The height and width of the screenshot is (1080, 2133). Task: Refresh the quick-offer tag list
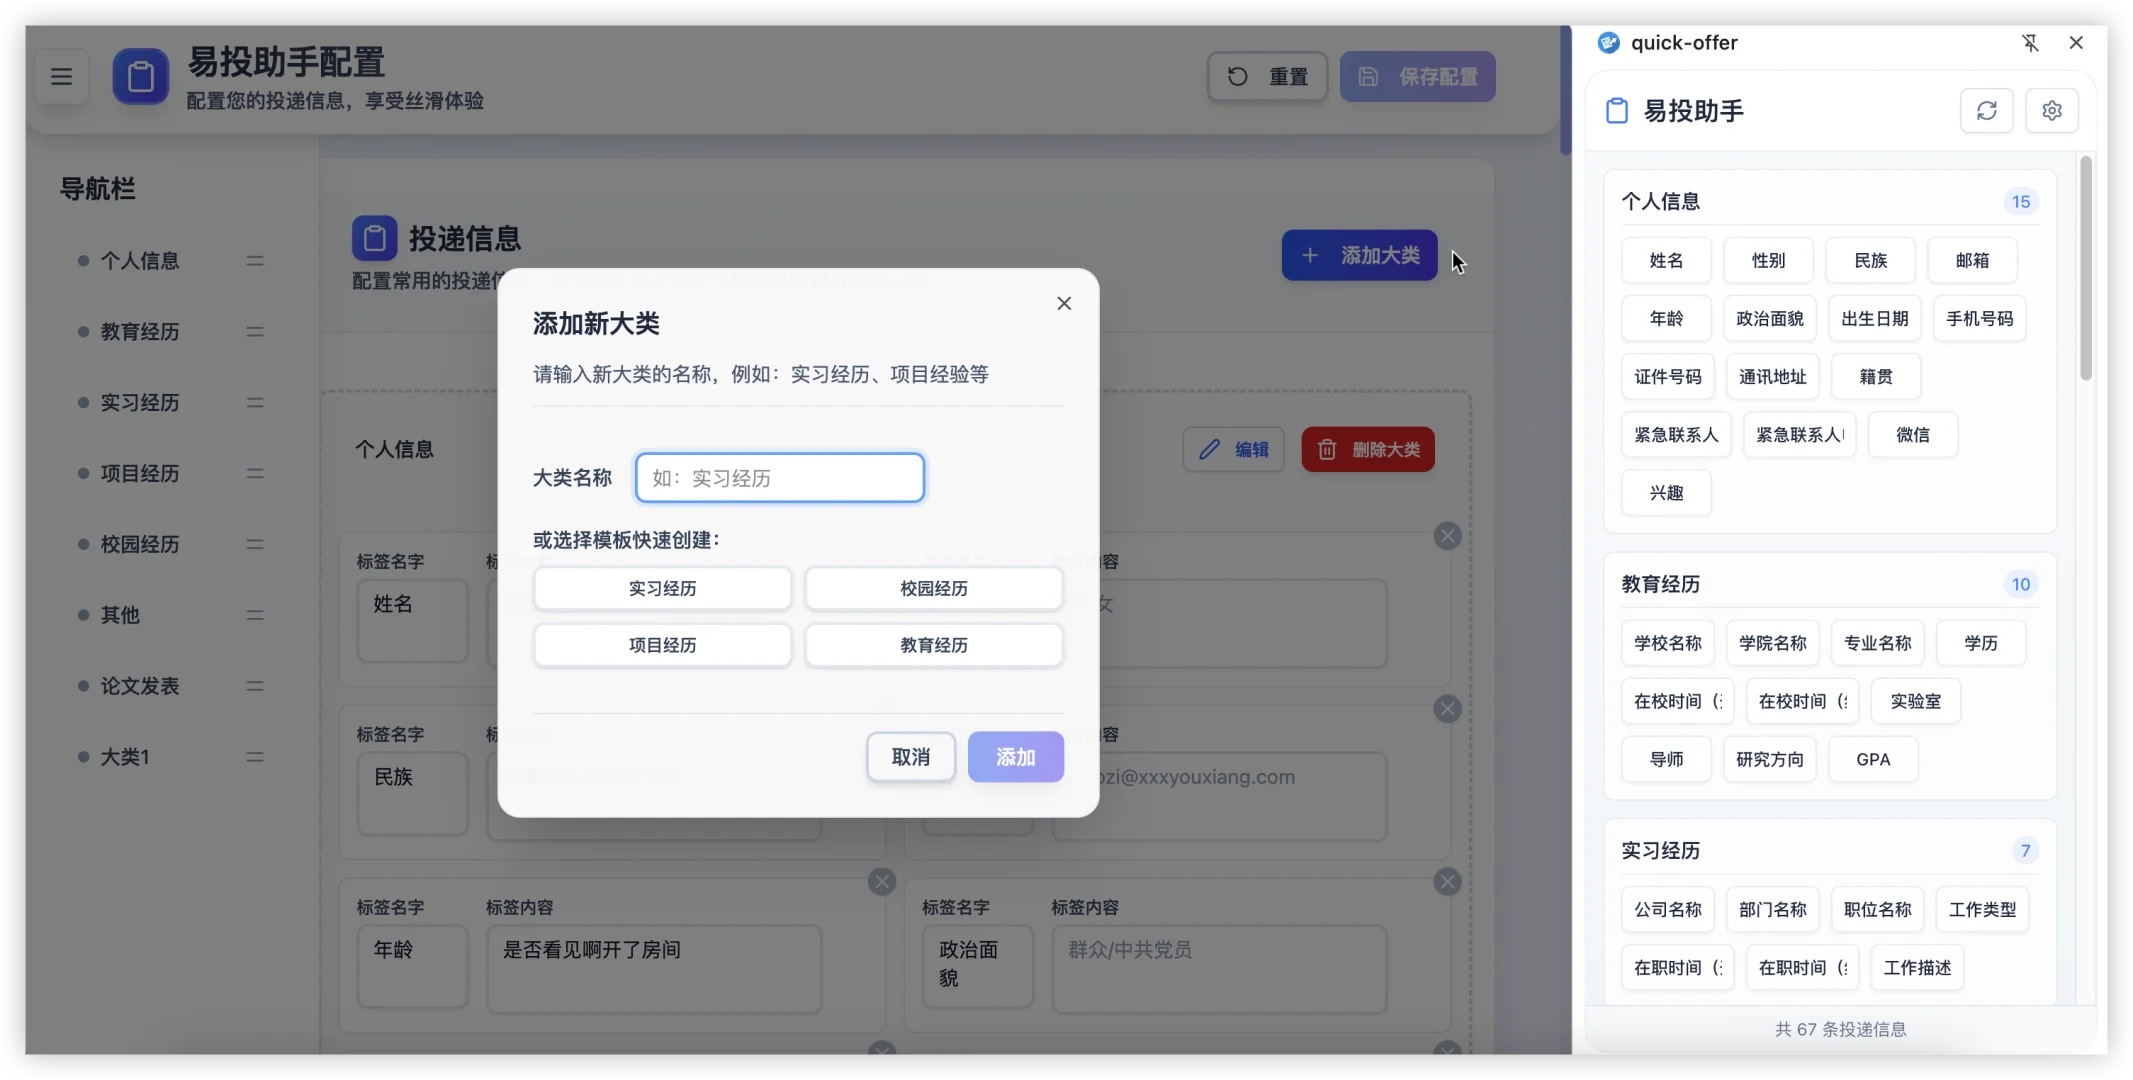(x=1987, y=110)
